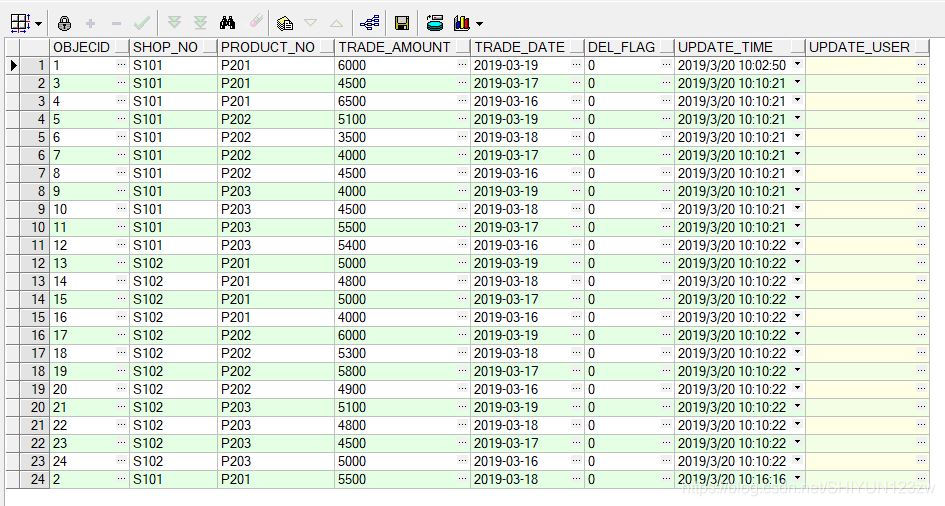
Task: Click the OBJECID column header
Action: (90, 47)
